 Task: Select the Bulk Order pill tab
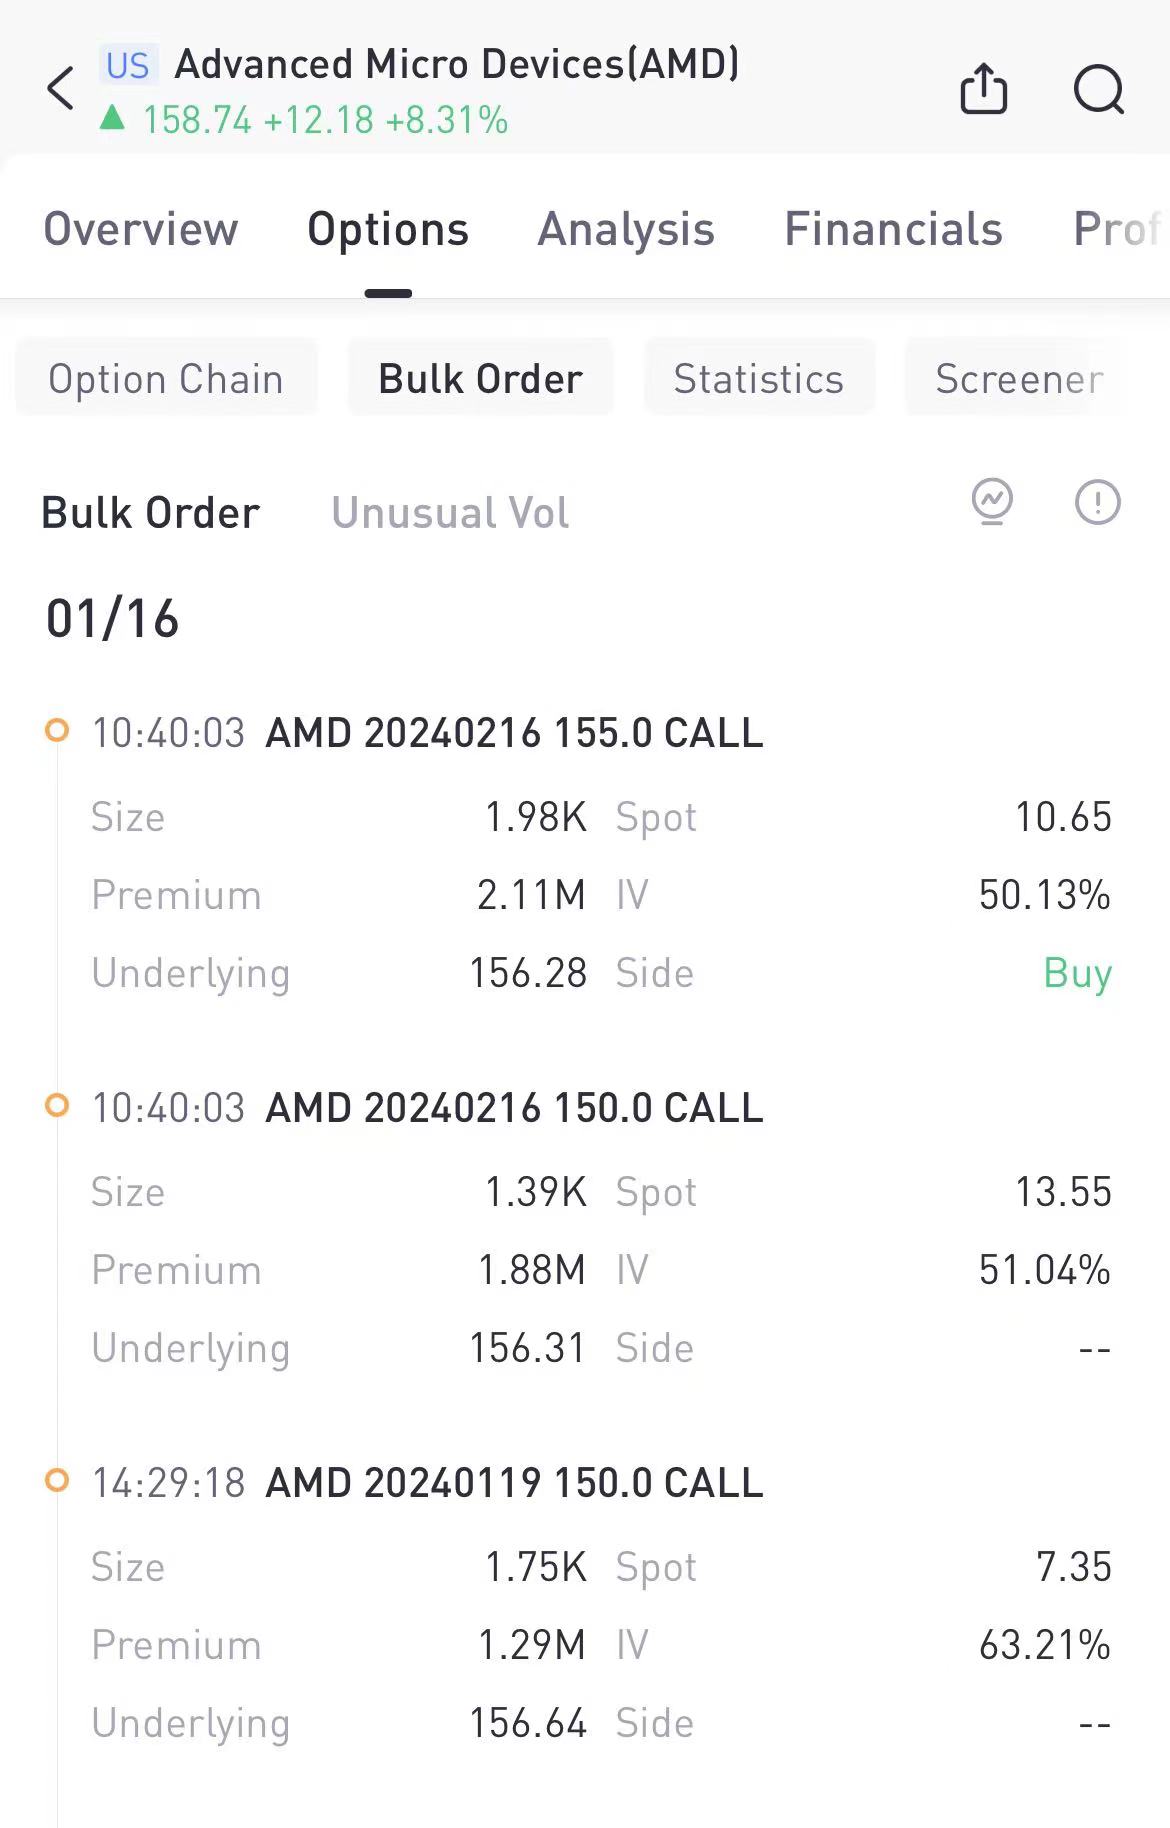pos(480,379)
